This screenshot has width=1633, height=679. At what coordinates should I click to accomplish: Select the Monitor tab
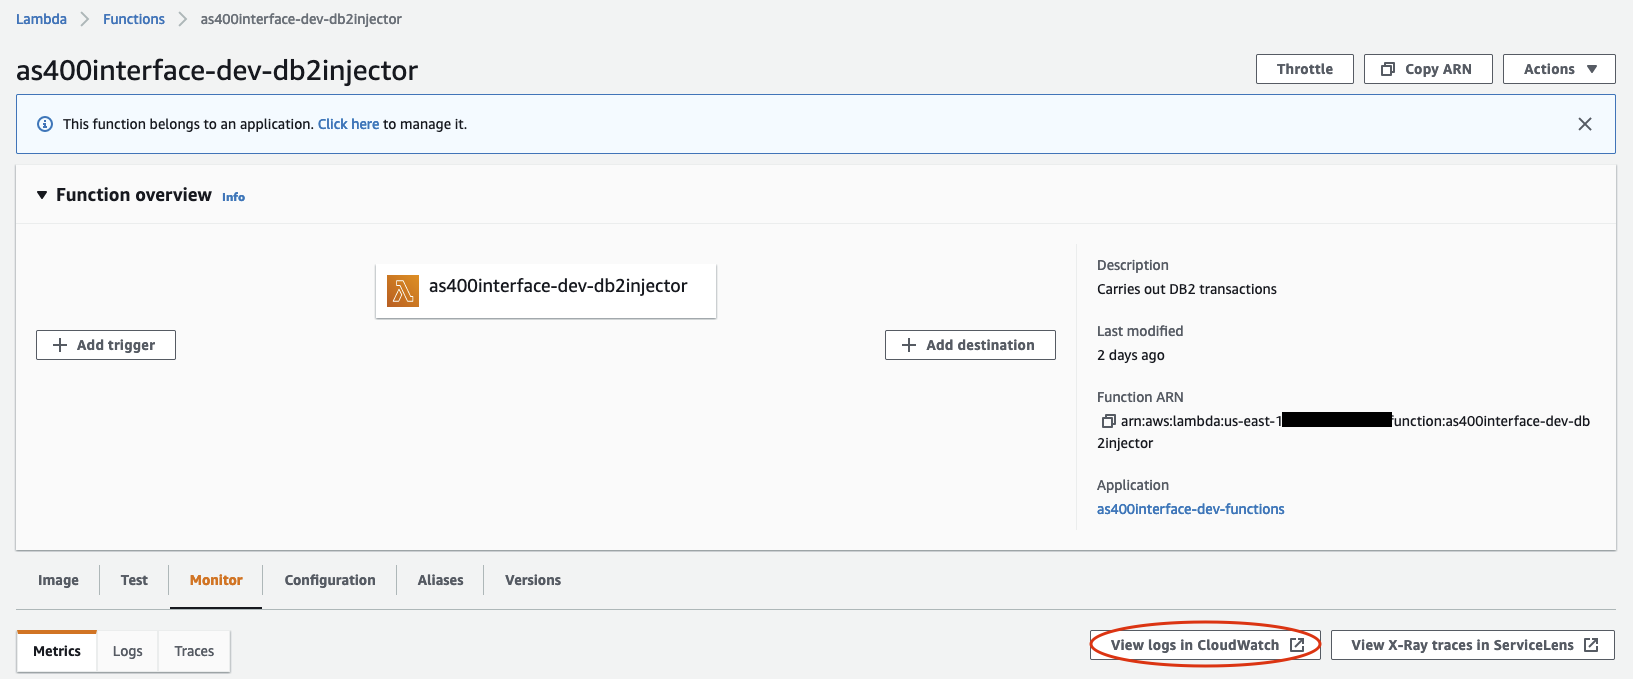(216, 580)
